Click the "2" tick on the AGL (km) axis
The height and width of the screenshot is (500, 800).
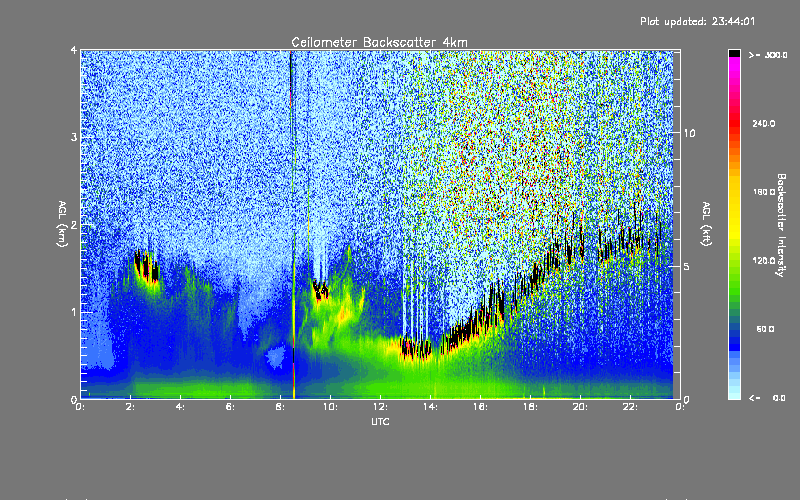pos(74,224)
